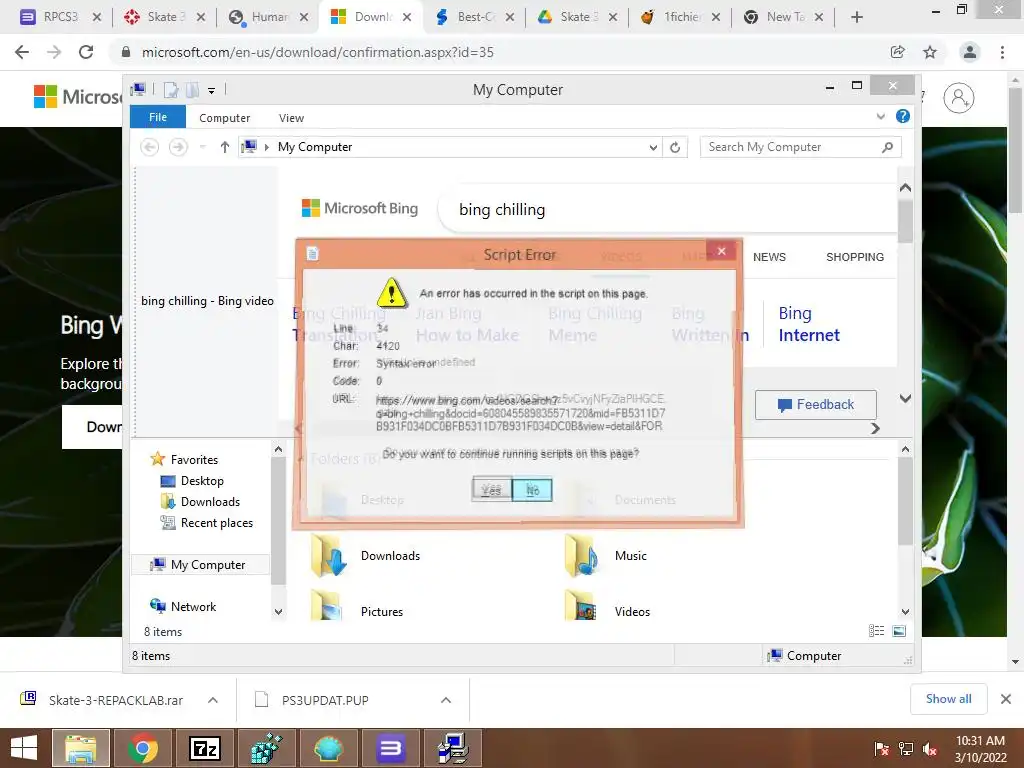Click muted volume tray icon

coord(930,749)
